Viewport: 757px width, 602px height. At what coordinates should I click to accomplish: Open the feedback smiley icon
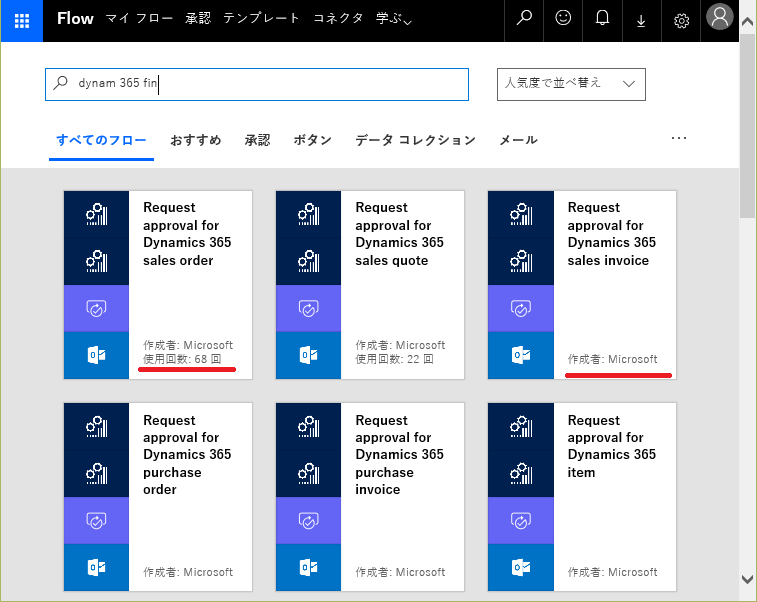[x=563, y=18]
